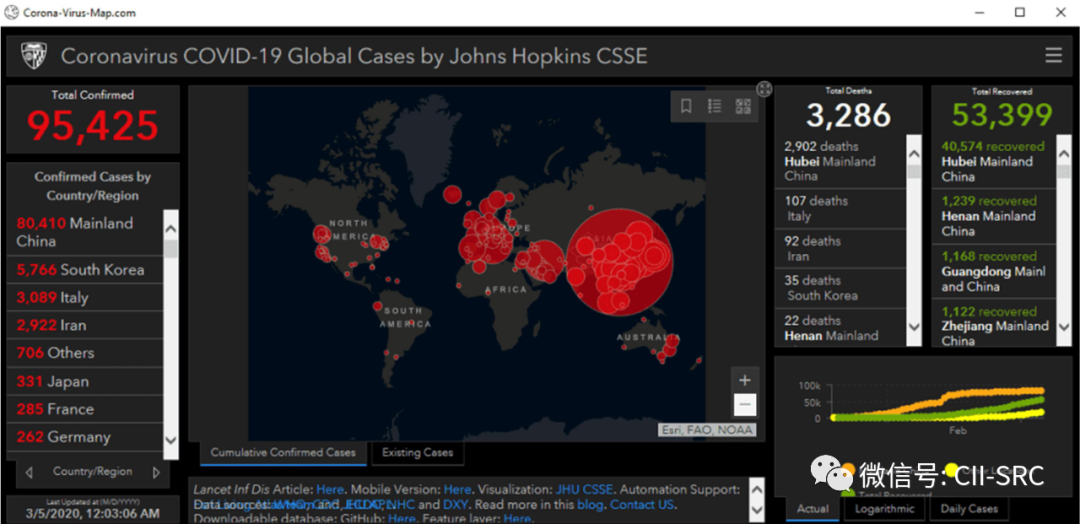
Task: Click 40,574 recovered Hubei entry
Action: (994, 161)
